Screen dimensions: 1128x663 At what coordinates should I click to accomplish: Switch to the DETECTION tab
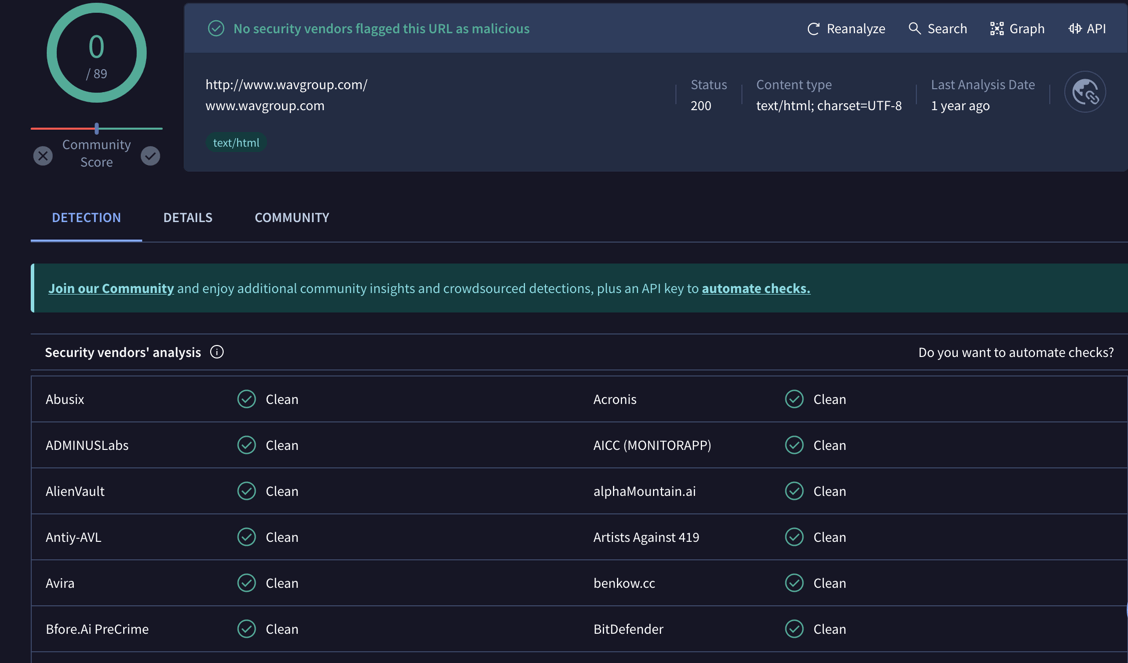pos(86,217)
